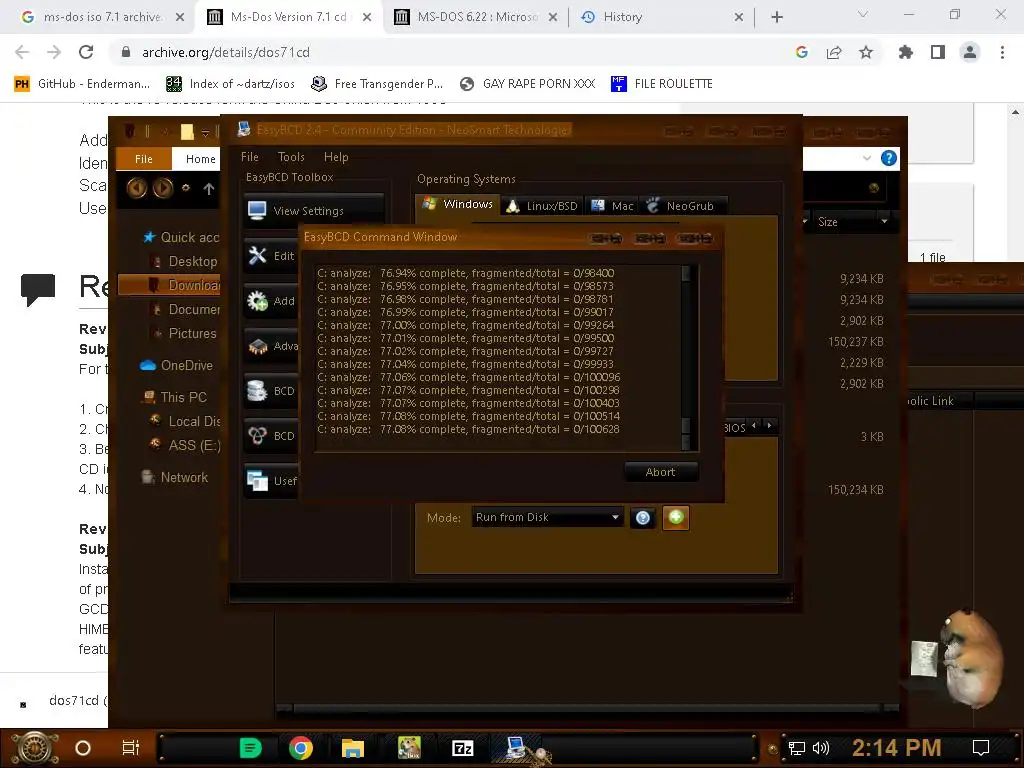Switch to Linux/BSD tab
Viewport: 1024px width, 768px height.
543,206
